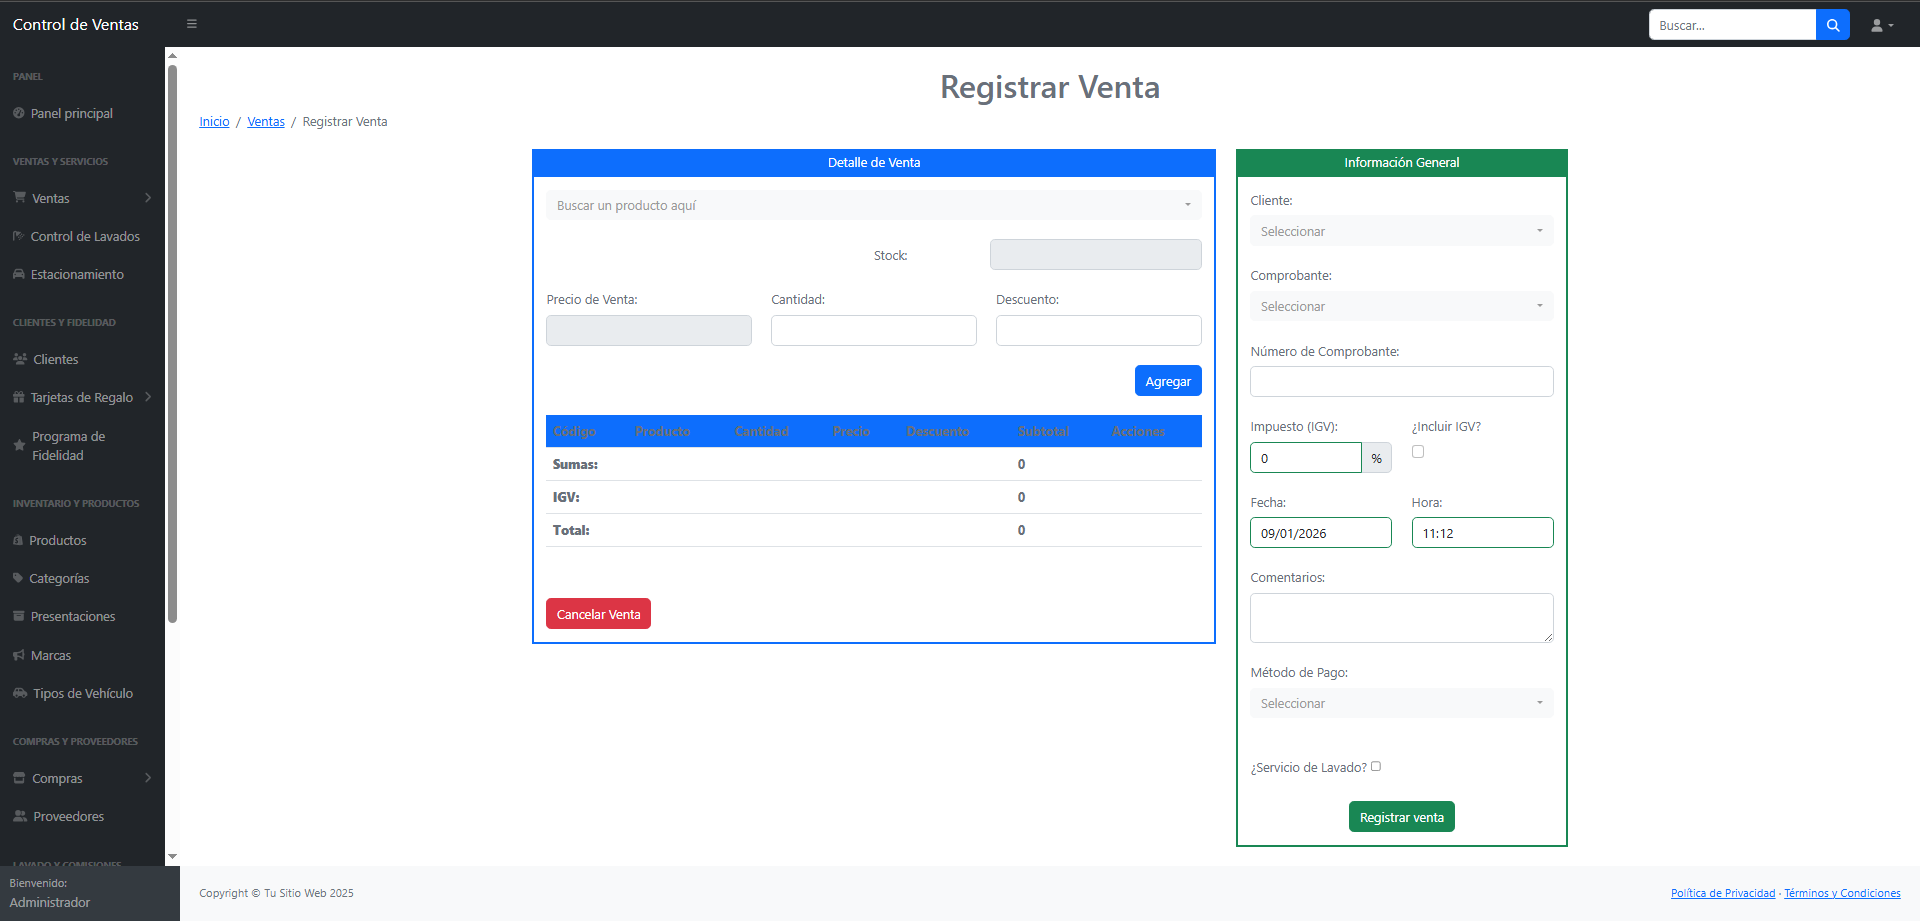Image resolution: width=1920 pixels, height=921 pixels.
Task: Expand the Buscar un producto dropdown
Action: [873, 205]
